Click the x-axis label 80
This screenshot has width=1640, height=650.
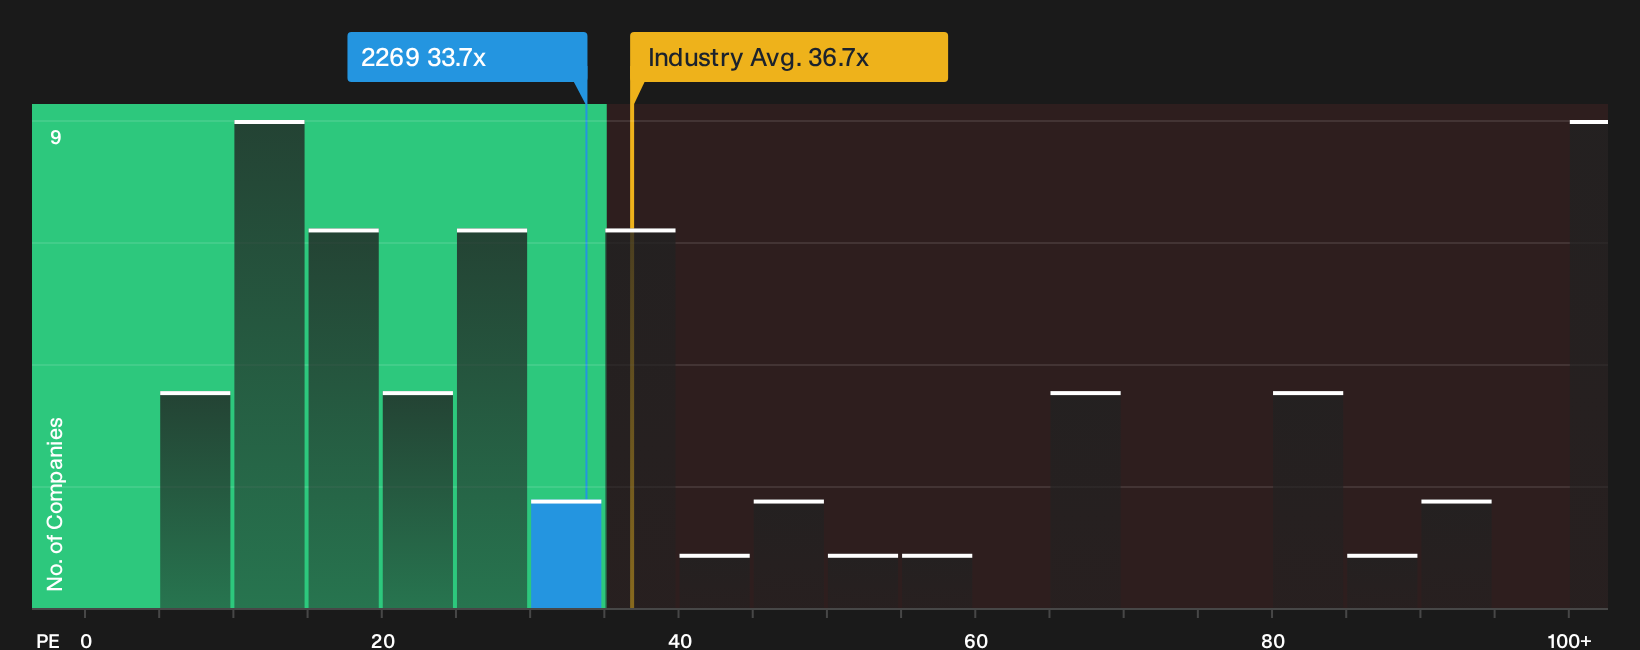click(1272, 640)
